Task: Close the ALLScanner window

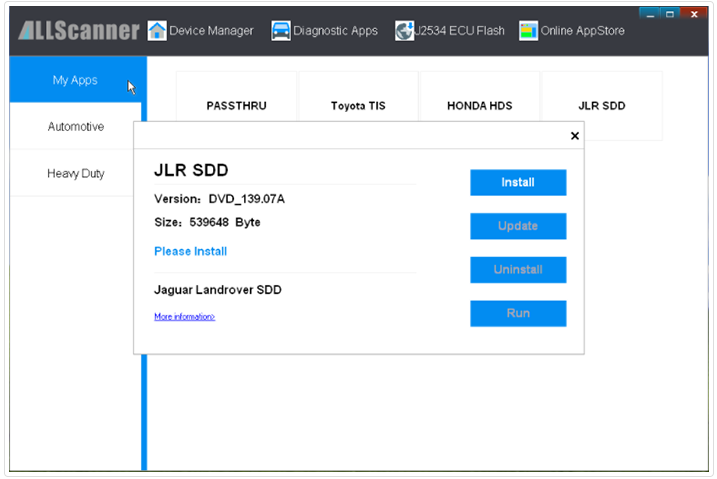Action: pos(694,14)
